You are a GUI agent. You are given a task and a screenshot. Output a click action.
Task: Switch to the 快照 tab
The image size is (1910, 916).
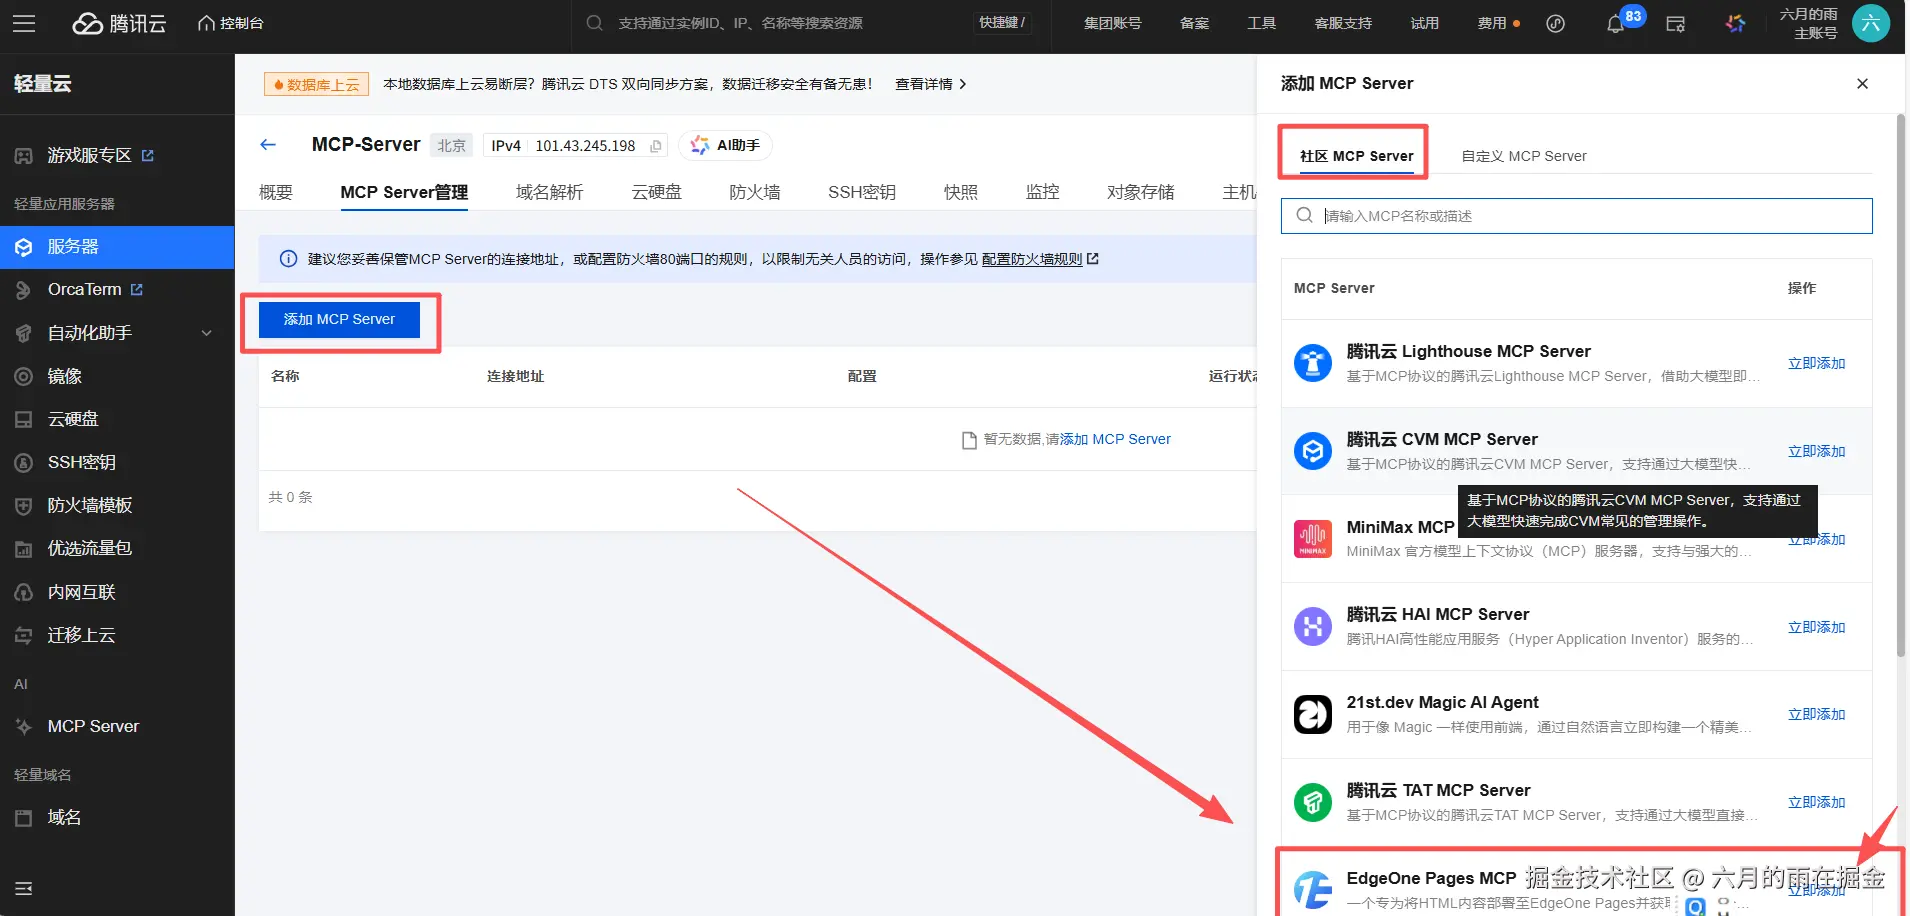960,192
